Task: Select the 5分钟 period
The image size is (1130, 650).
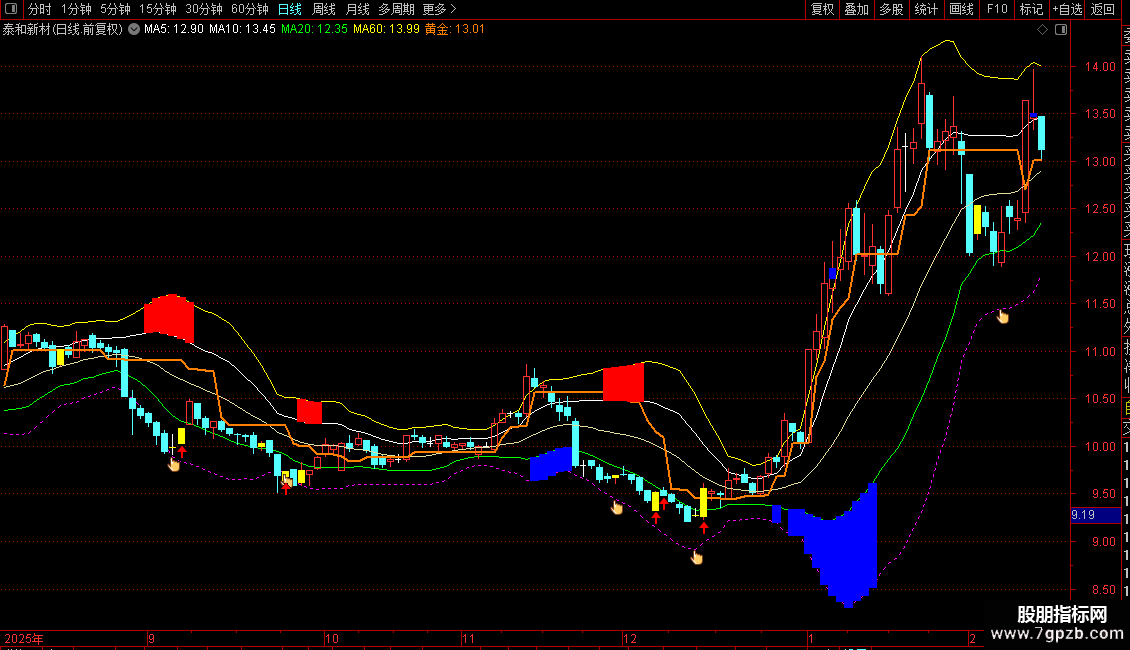Action: pyautogui.click(x=115, y=9)
